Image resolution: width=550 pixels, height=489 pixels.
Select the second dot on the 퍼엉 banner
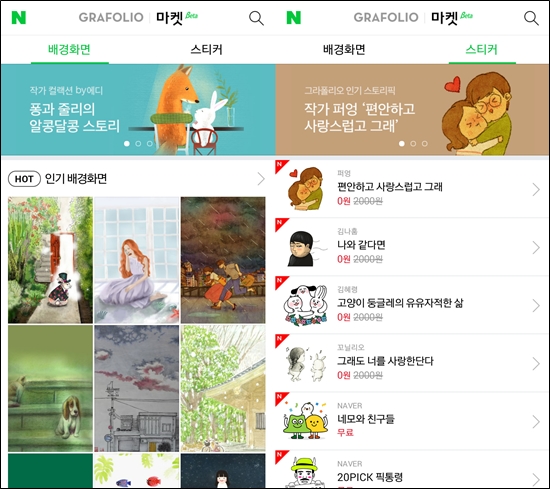[413, 143]
